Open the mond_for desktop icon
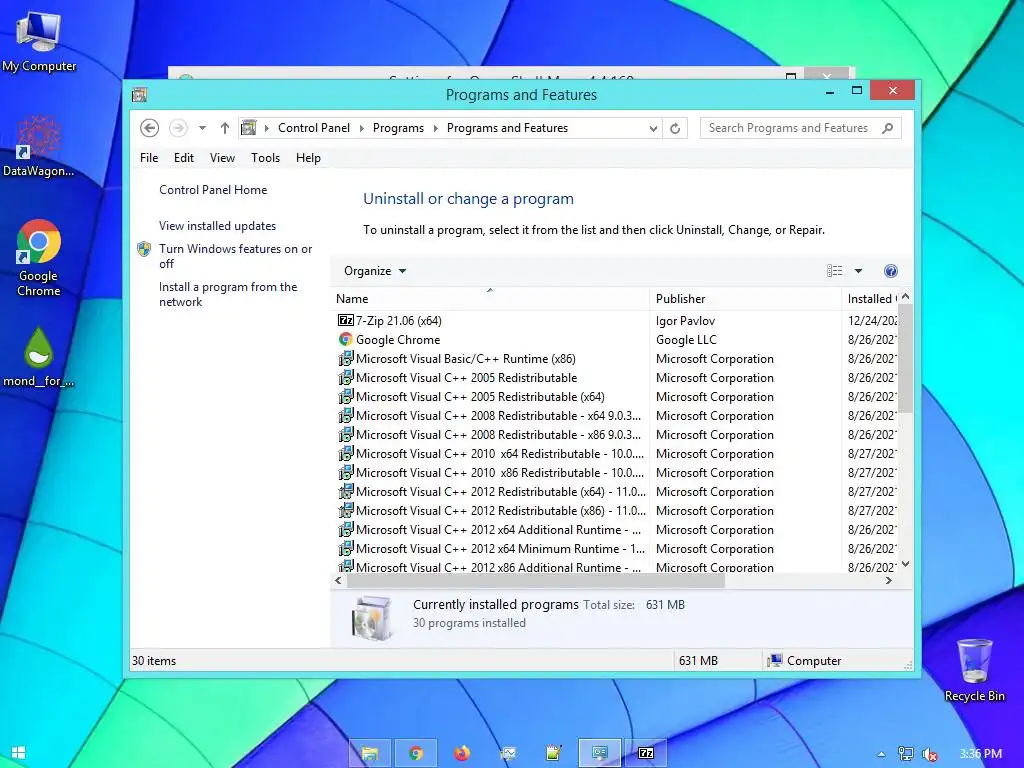 [39, 356]
